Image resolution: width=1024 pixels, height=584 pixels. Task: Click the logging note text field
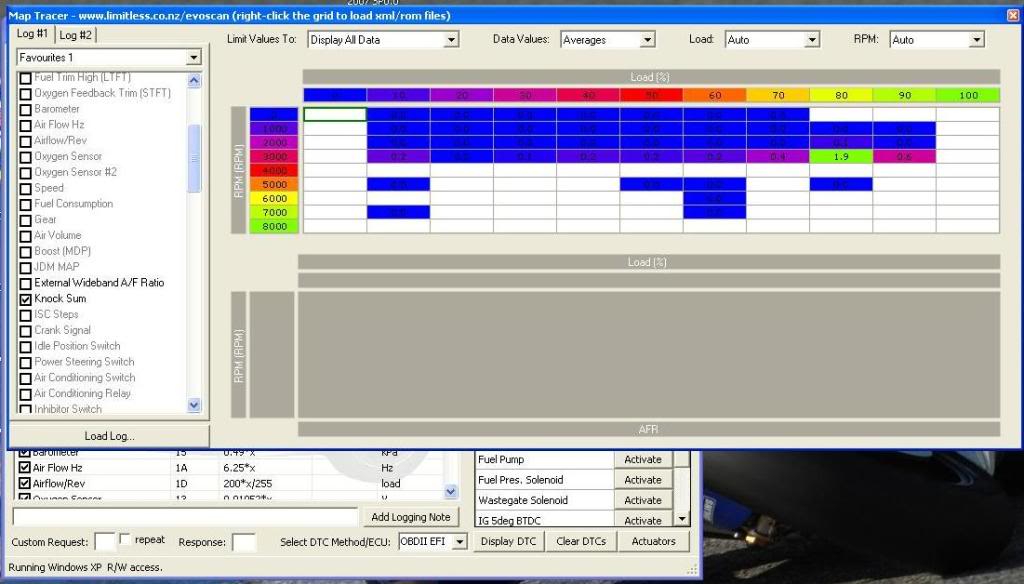coord(185,517)
